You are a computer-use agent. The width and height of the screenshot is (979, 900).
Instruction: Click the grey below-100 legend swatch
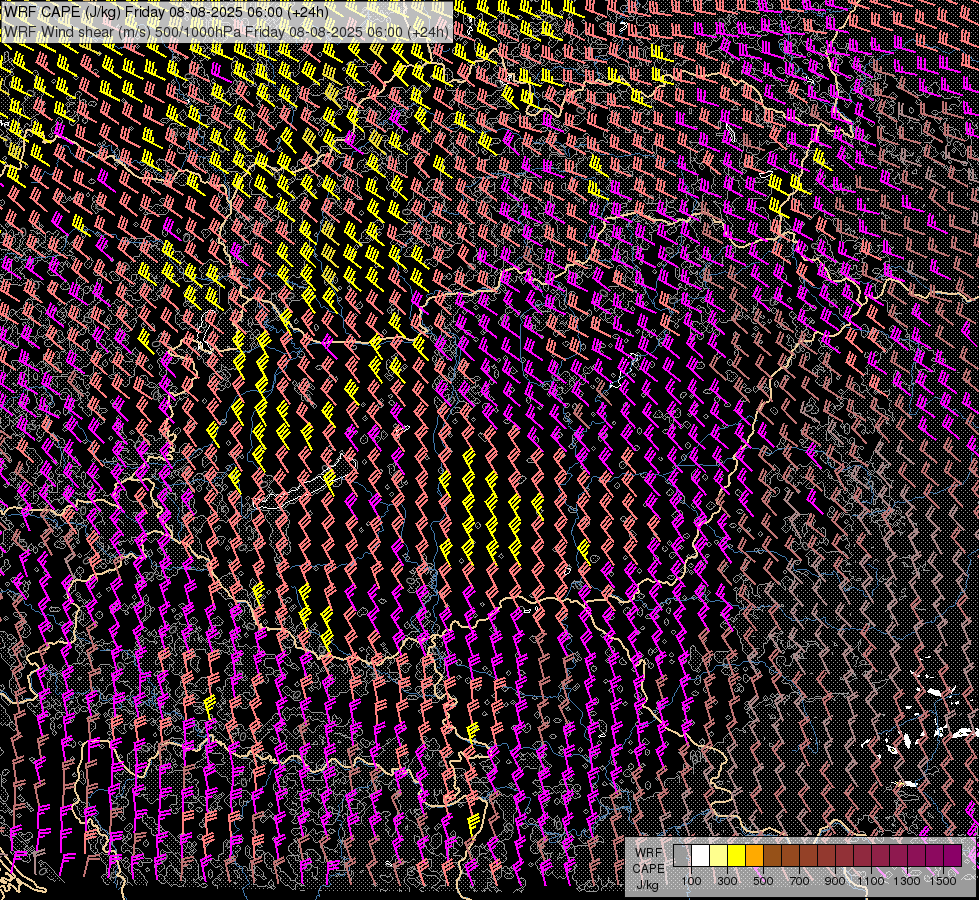[x=682, y=855]
